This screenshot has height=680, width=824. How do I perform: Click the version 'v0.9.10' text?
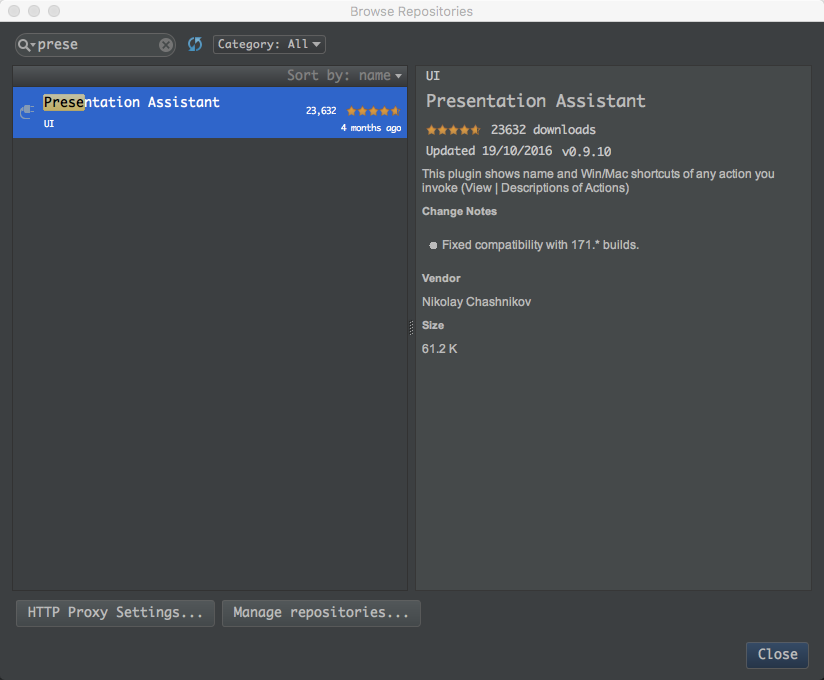[x=586, y=152]
